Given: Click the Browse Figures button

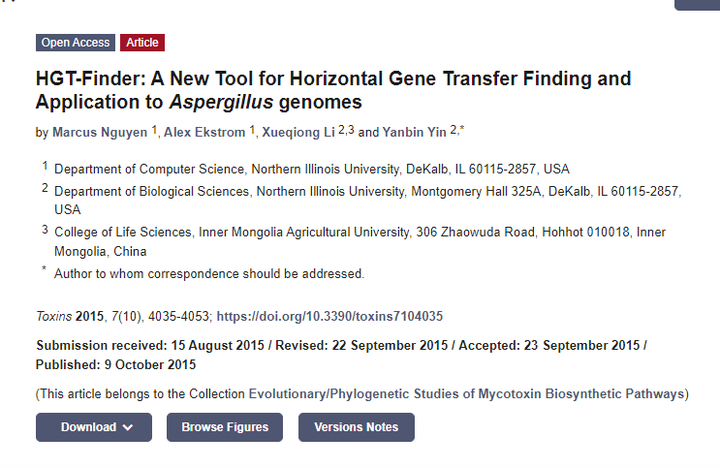Looking at the screenshot, I should tap(224, 427).
